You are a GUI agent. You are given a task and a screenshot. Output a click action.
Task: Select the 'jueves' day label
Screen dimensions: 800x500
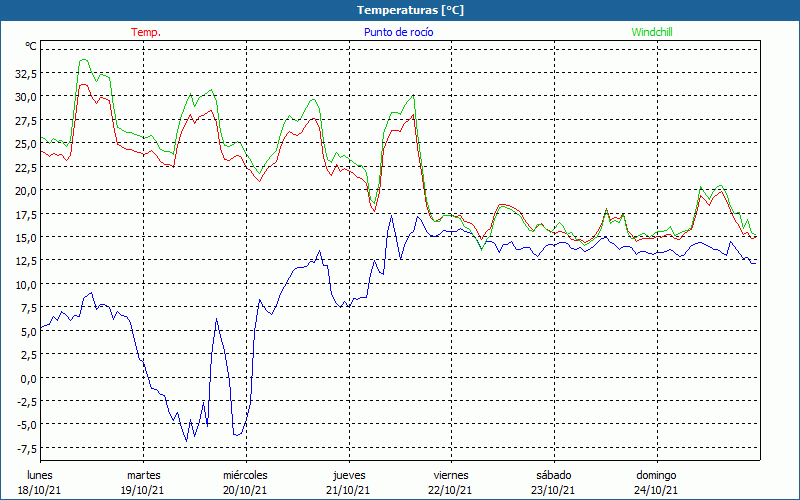point(348,475)
